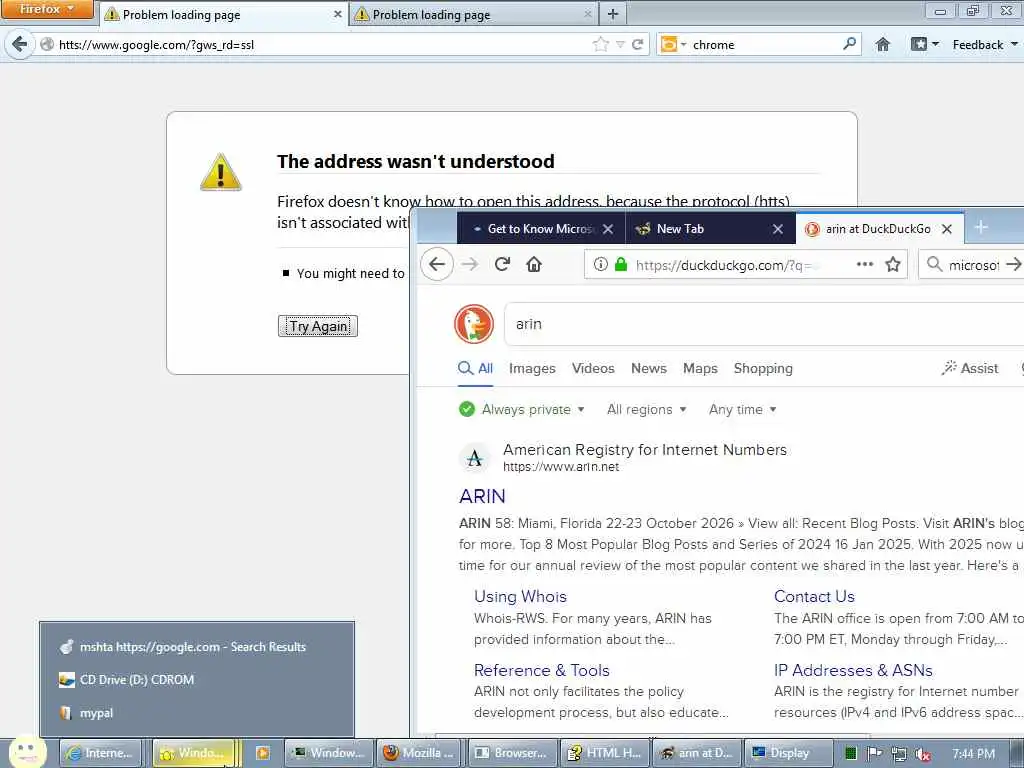The width and height of the screenshot is (1024, 768).
Task: Open the Using Whois sublink
Action: pyautogui.click(x=520, y=596)
